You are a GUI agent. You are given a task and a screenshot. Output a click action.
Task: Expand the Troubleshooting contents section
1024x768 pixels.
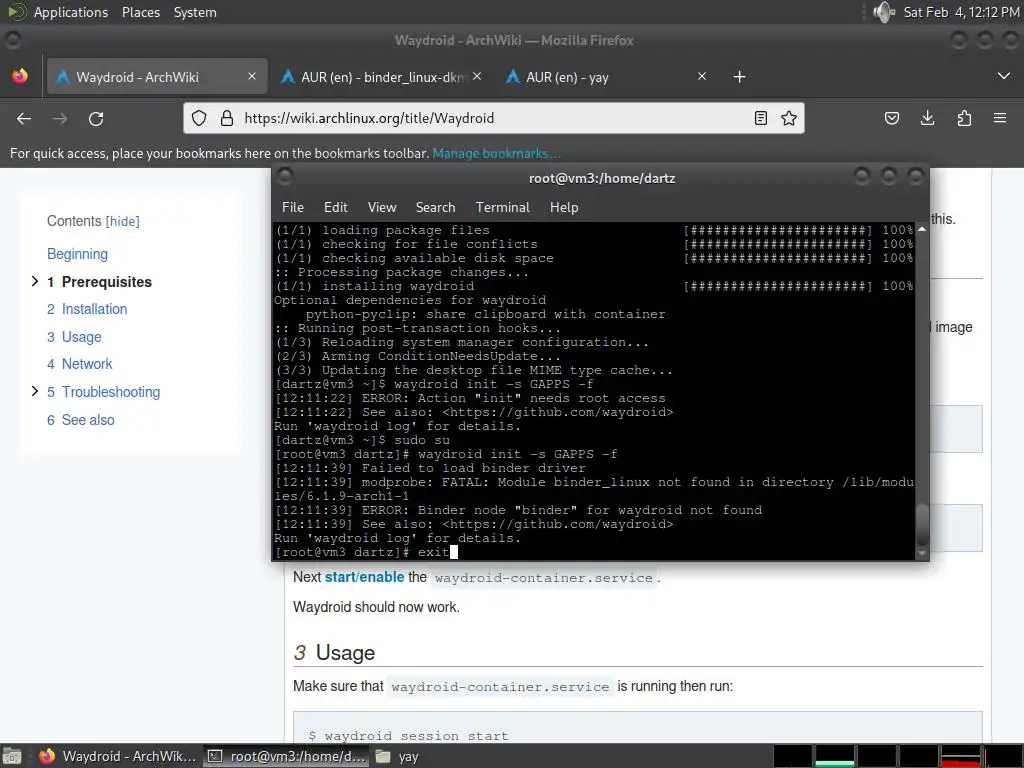(x=35, y=391)
